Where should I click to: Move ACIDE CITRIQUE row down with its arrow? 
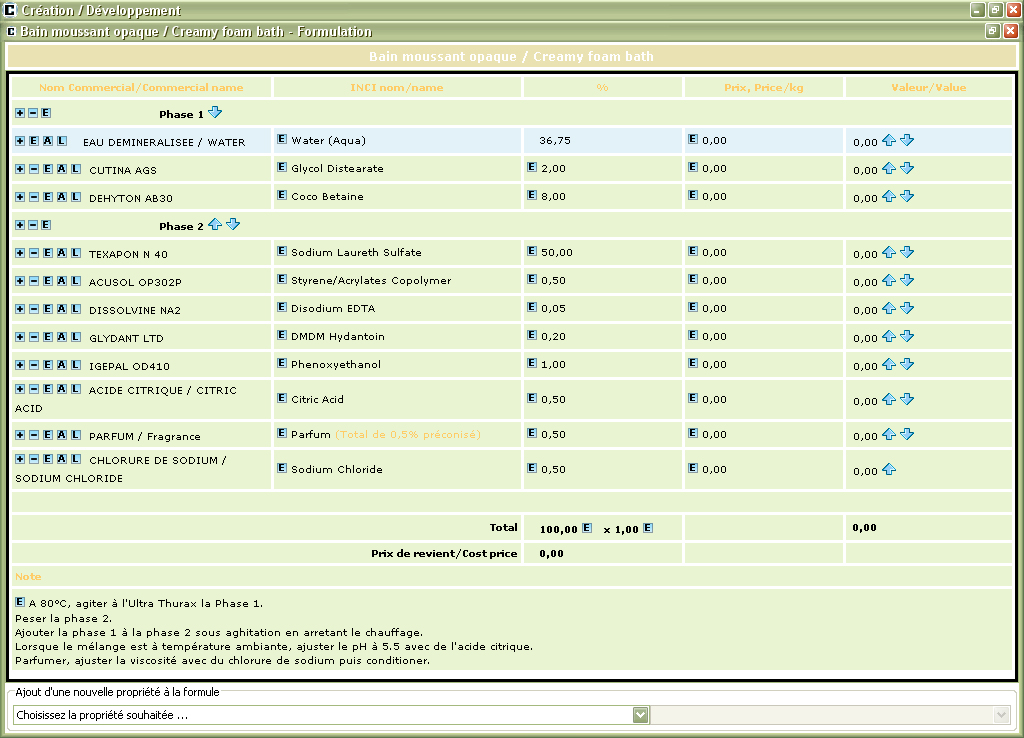907,399
